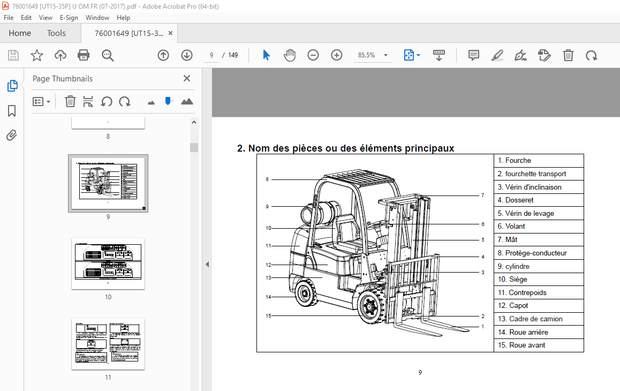Switch to the Tools tab
Screen dimensions: 620x391
pos(56,33)
